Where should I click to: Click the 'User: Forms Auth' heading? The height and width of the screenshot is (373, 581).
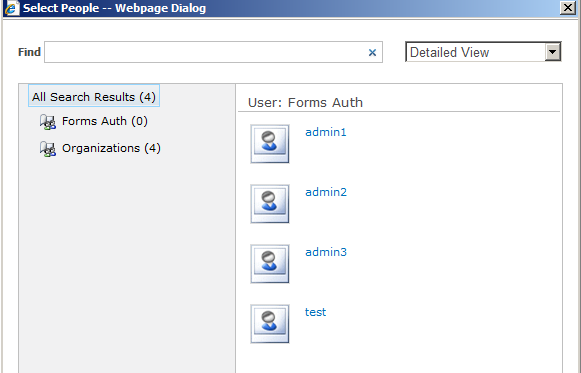point(305,103)
